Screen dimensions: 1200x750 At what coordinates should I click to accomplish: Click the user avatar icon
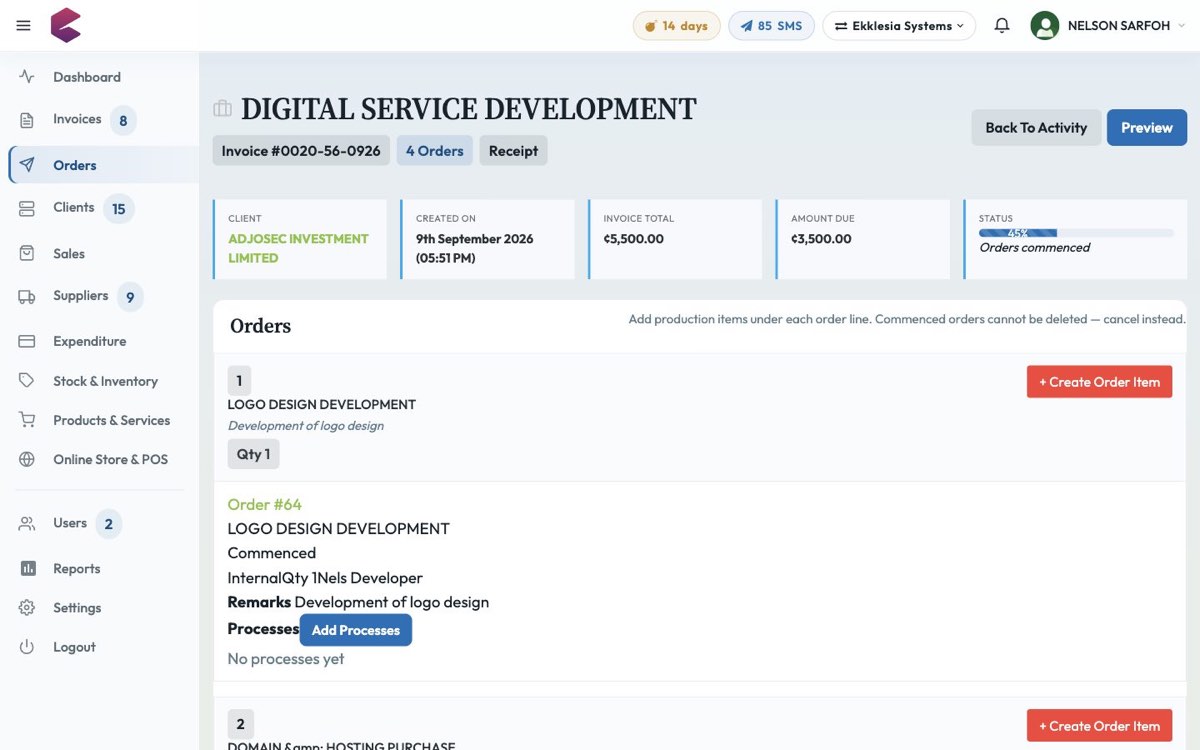1045,26
